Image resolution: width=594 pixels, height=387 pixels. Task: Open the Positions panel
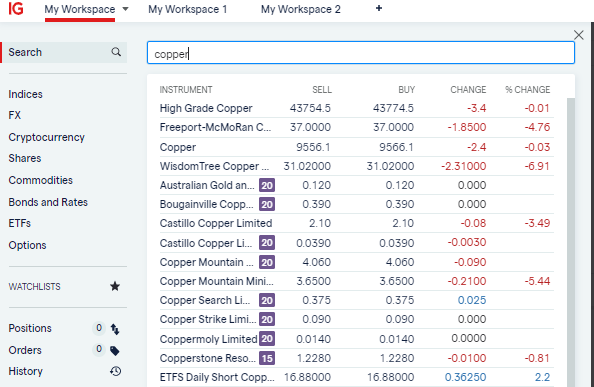click(30, 328)
